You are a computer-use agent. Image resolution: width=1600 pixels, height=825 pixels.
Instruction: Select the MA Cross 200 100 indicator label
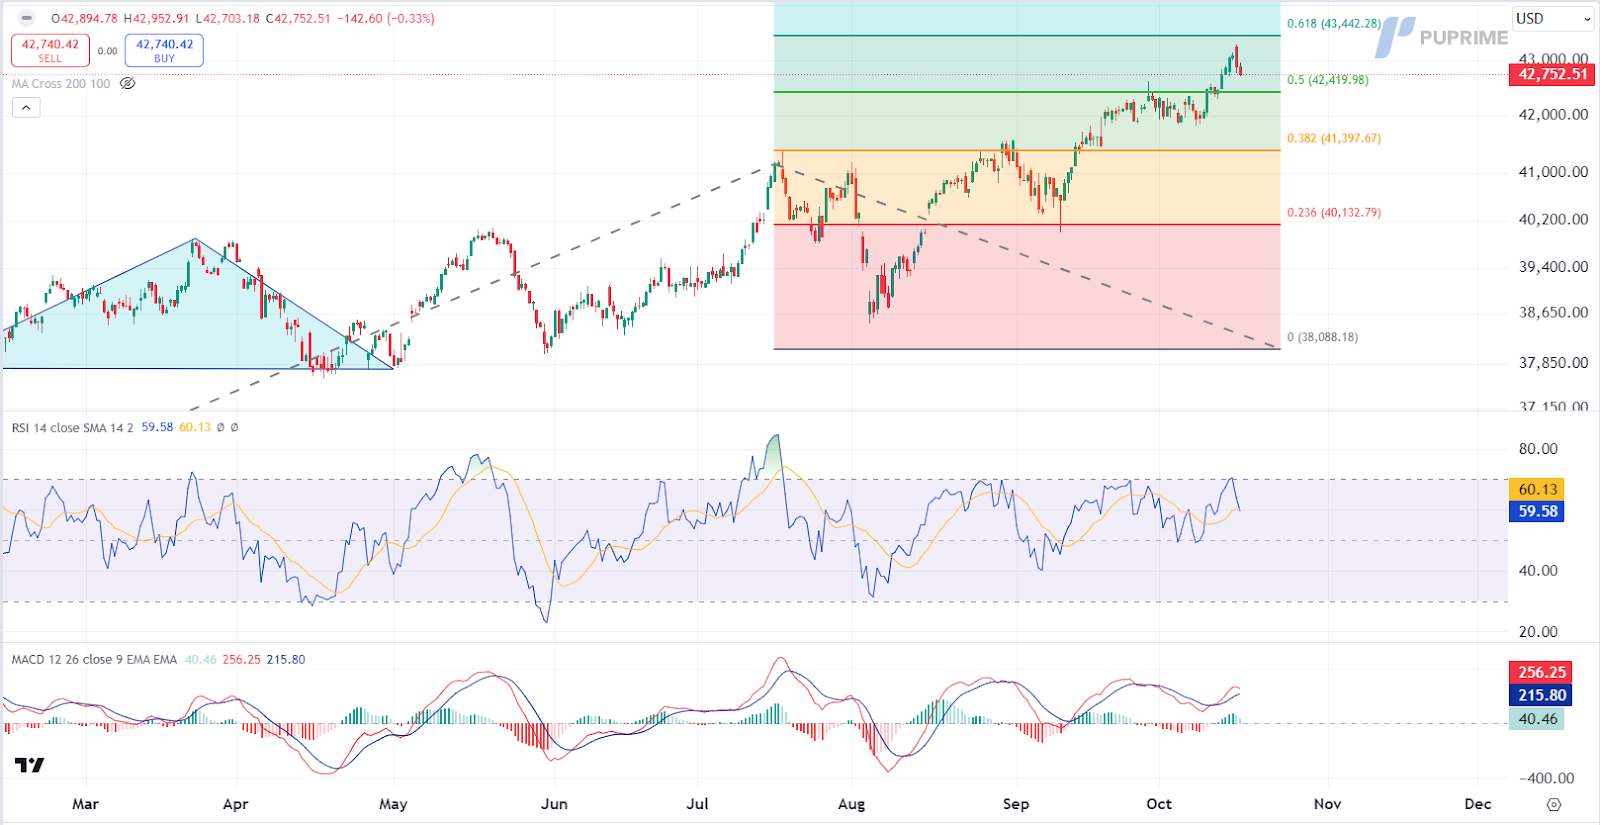pos(61,84)
